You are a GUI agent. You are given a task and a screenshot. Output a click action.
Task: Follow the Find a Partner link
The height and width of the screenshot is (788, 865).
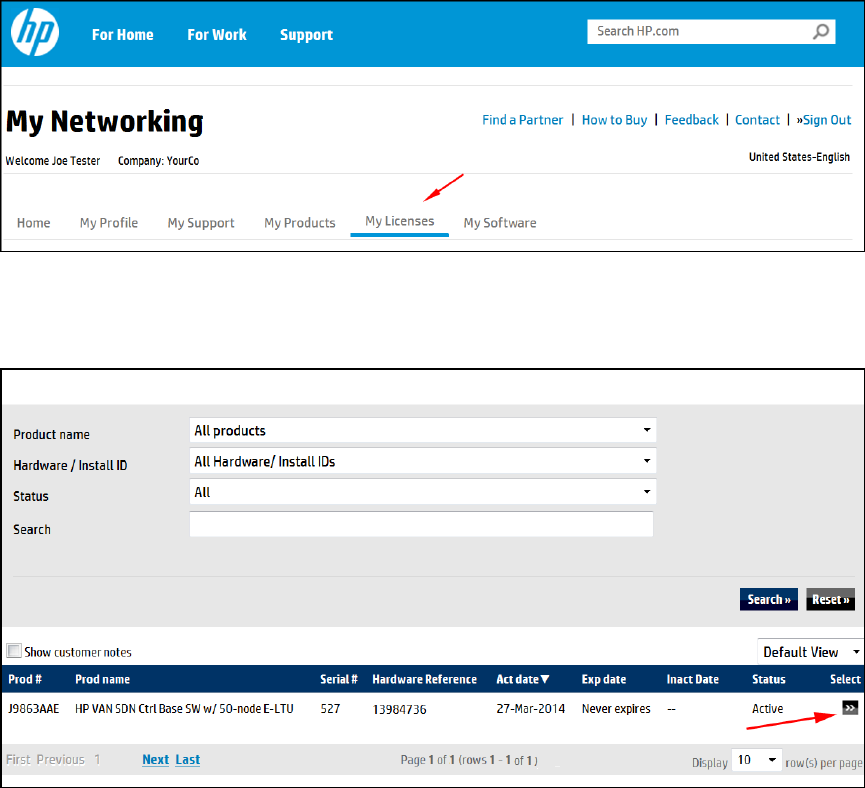[522, 120]
